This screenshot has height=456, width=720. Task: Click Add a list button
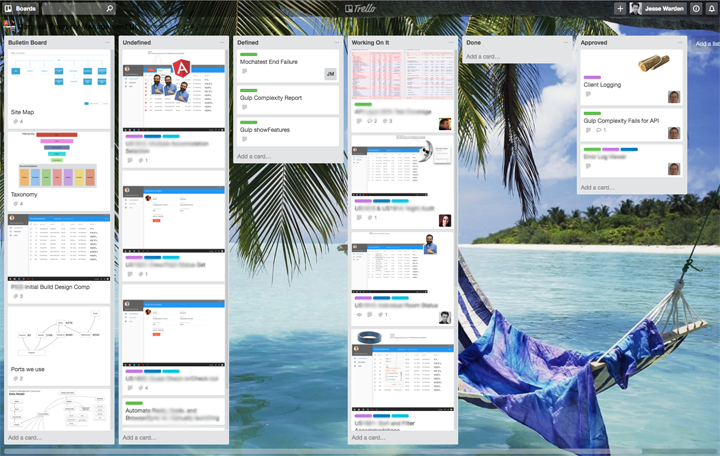click(707, 44)
